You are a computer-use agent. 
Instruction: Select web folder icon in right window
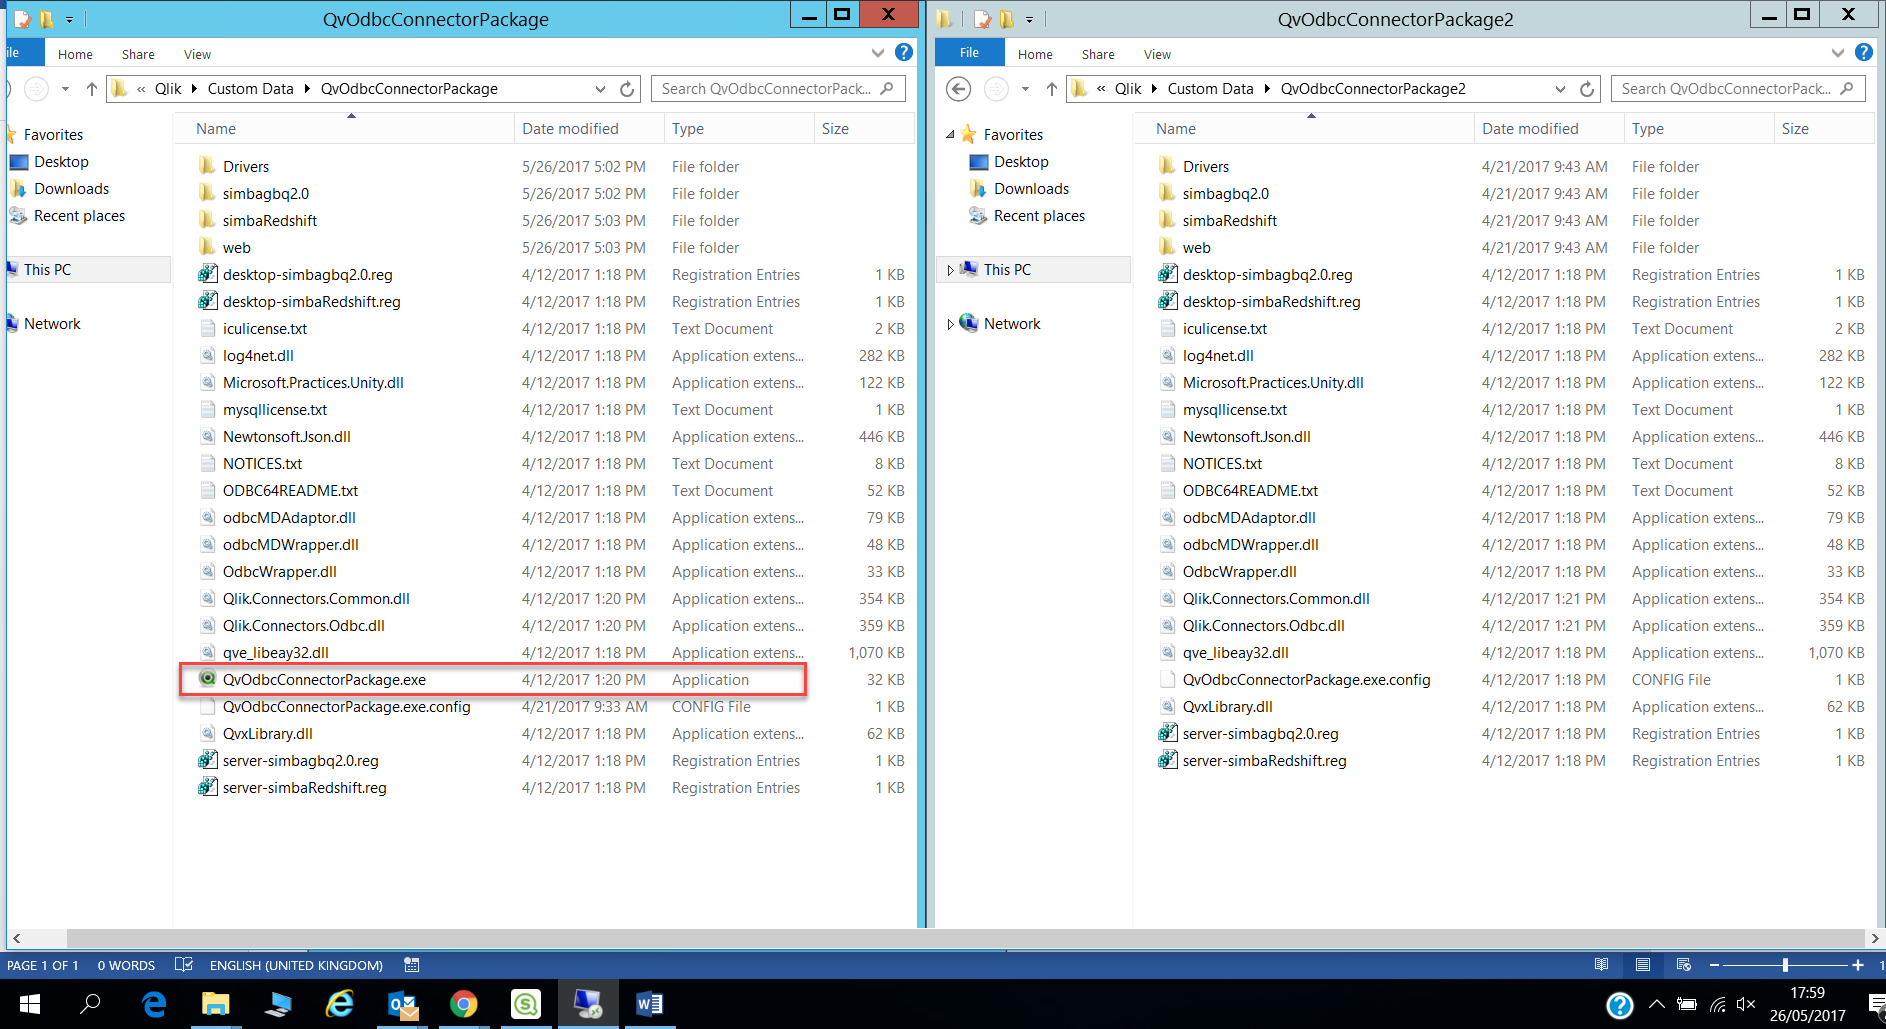1167,247
